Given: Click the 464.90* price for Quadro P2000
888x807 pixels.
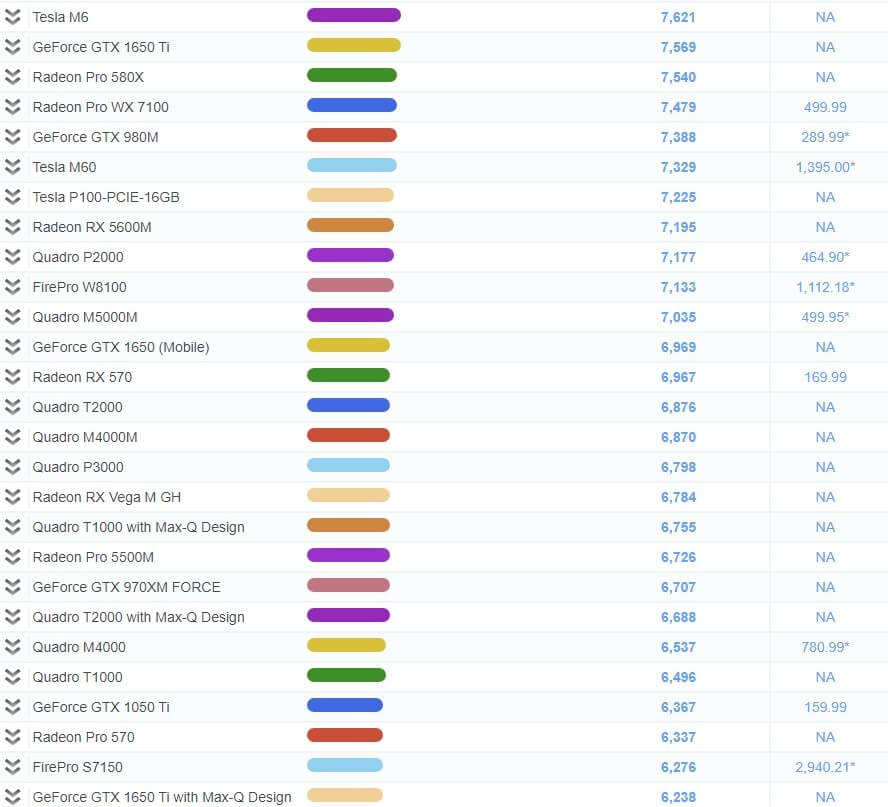Looking at the screenshot, I should tap(825, 258).
